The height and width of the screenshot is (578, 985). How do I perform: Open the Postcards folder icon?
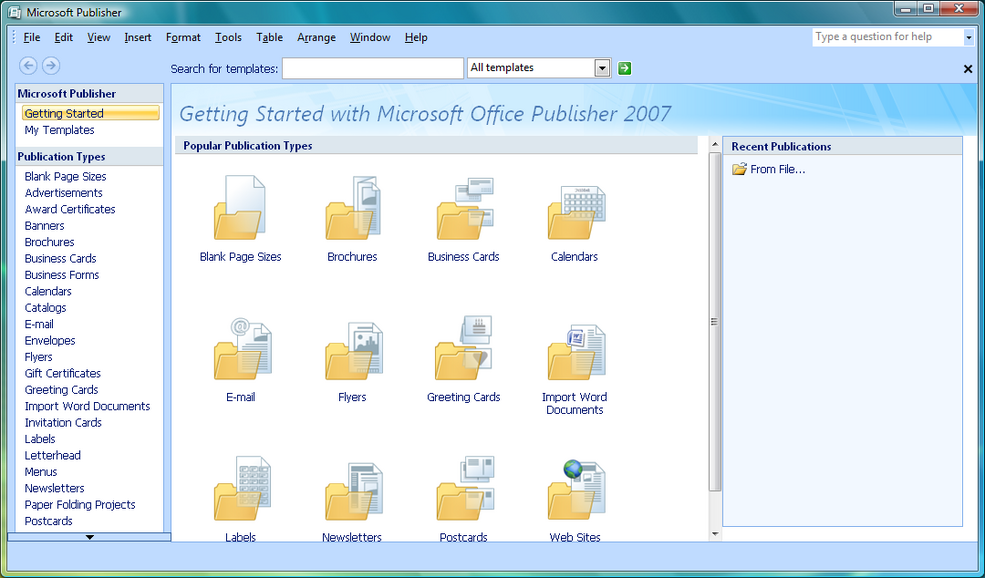point(465,488)
